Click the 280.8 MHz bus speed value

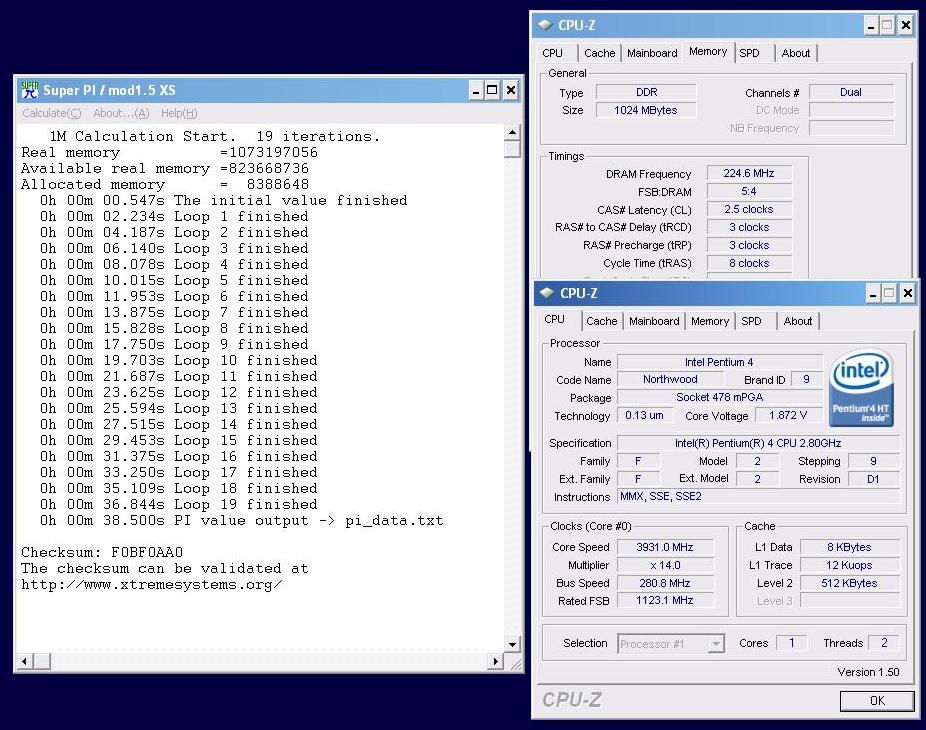pyautogui.click(x=665, y=584)
